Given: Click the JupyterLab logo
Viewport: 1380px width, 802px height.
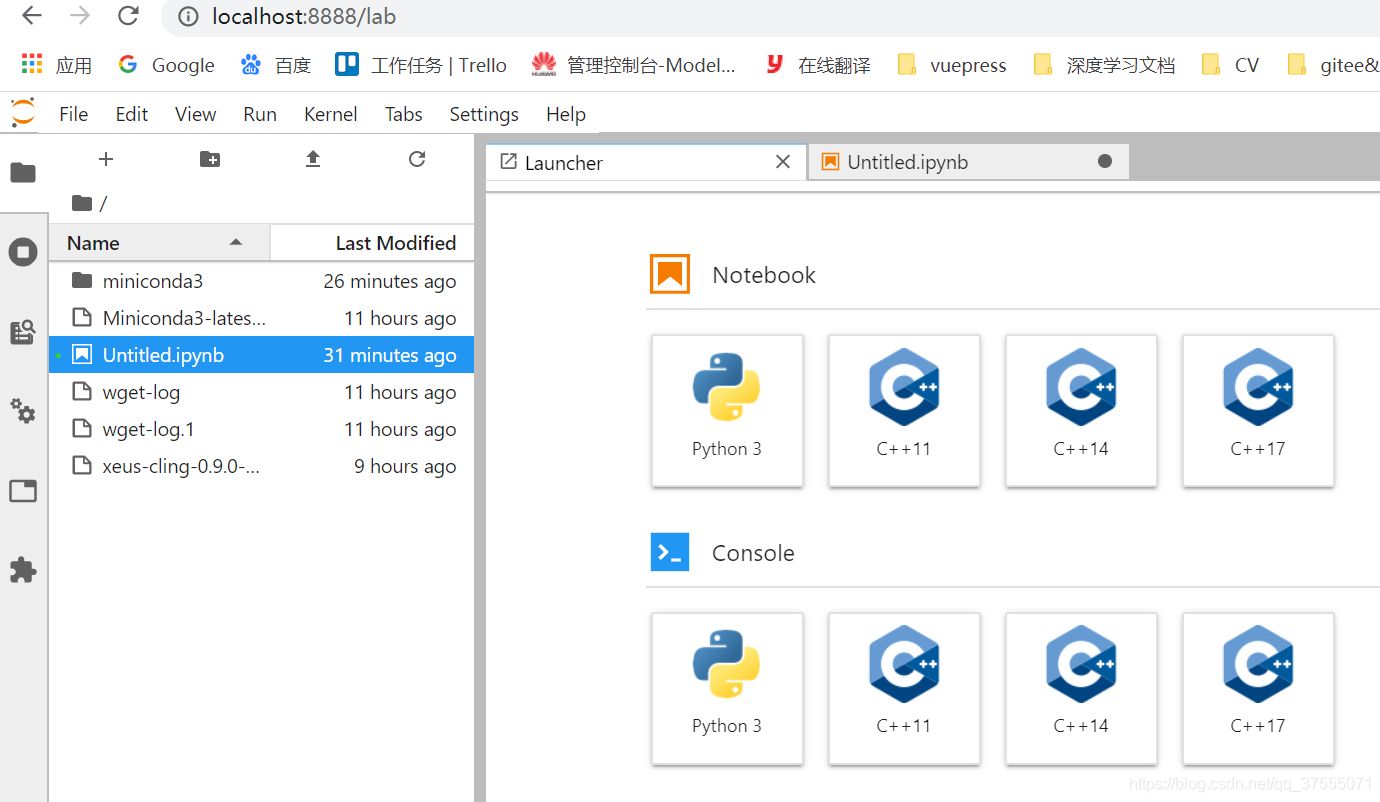Looking at the screenshot, I should tap(23, 113).
